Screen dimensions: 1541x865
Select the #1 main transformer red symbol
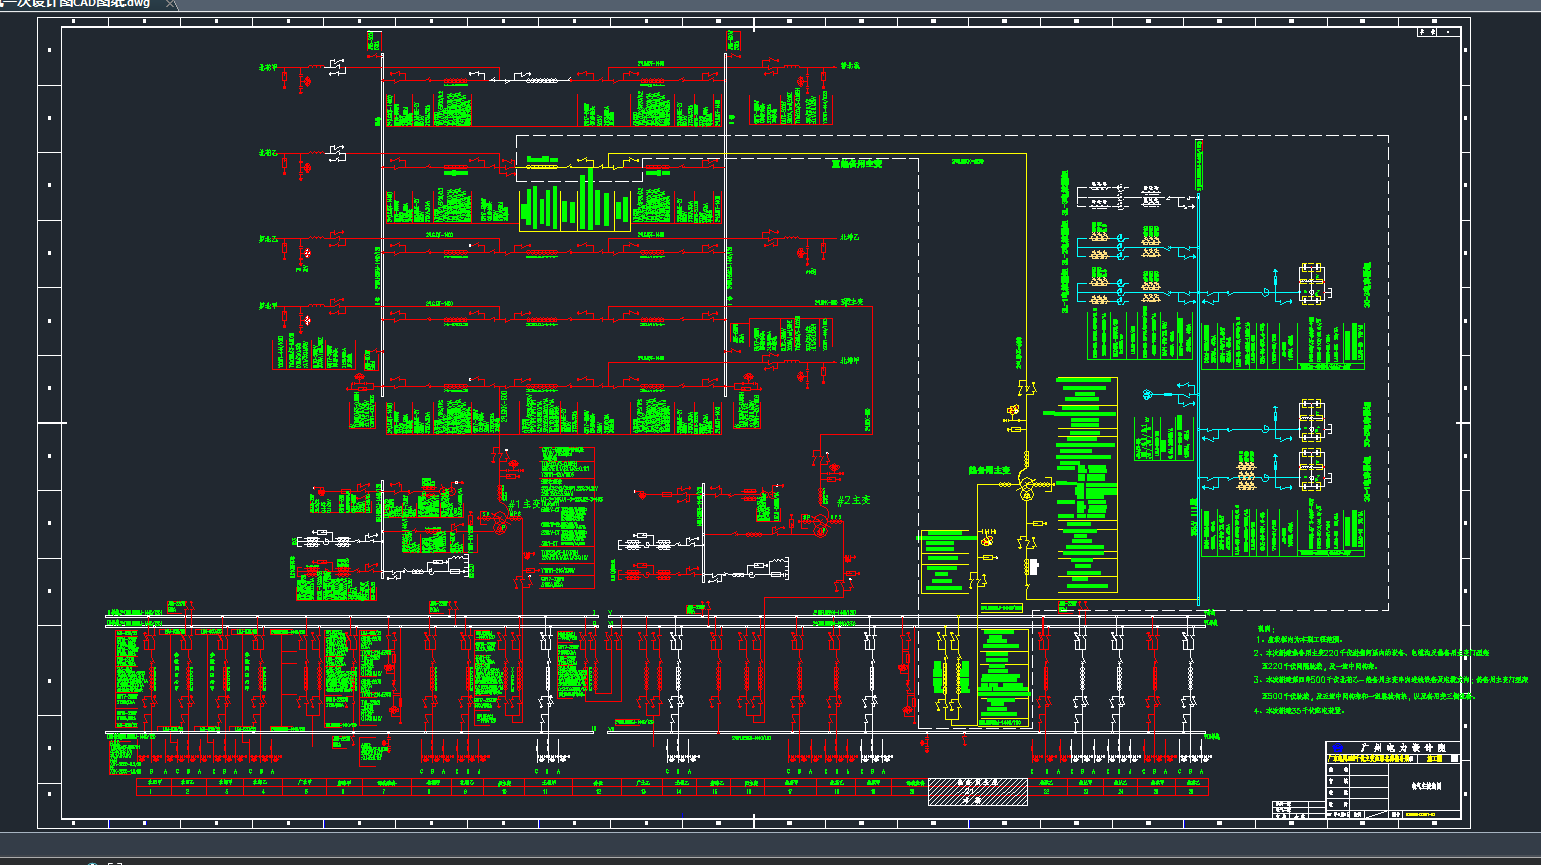(x=500, y=520)
